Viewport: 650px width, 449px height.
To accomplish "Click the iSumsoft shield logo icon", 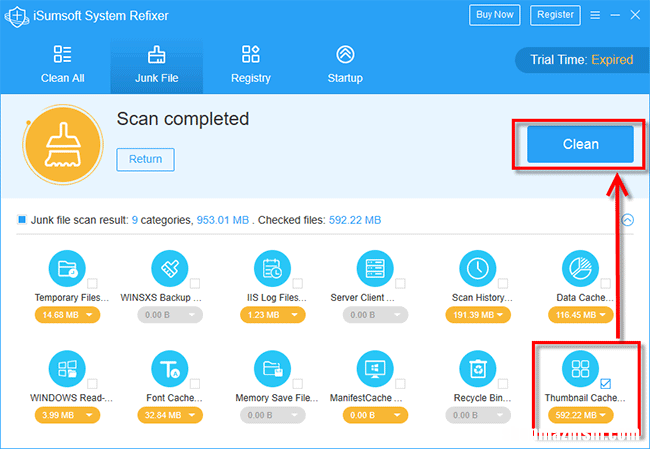I will pyautogui.click(x=16, y=17).
